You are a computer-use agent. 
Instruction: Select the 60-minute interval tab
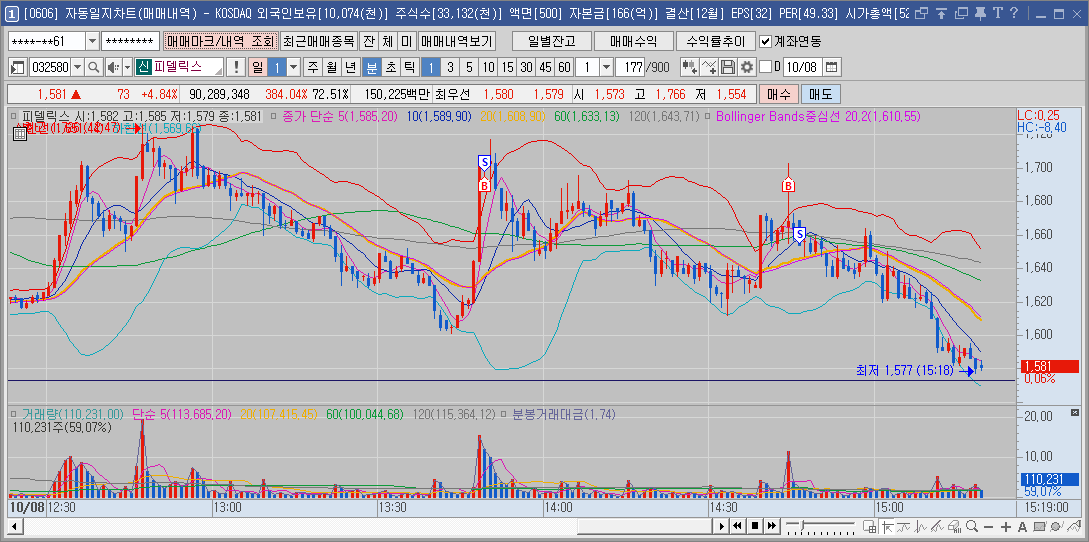click(x=564, y=67)
